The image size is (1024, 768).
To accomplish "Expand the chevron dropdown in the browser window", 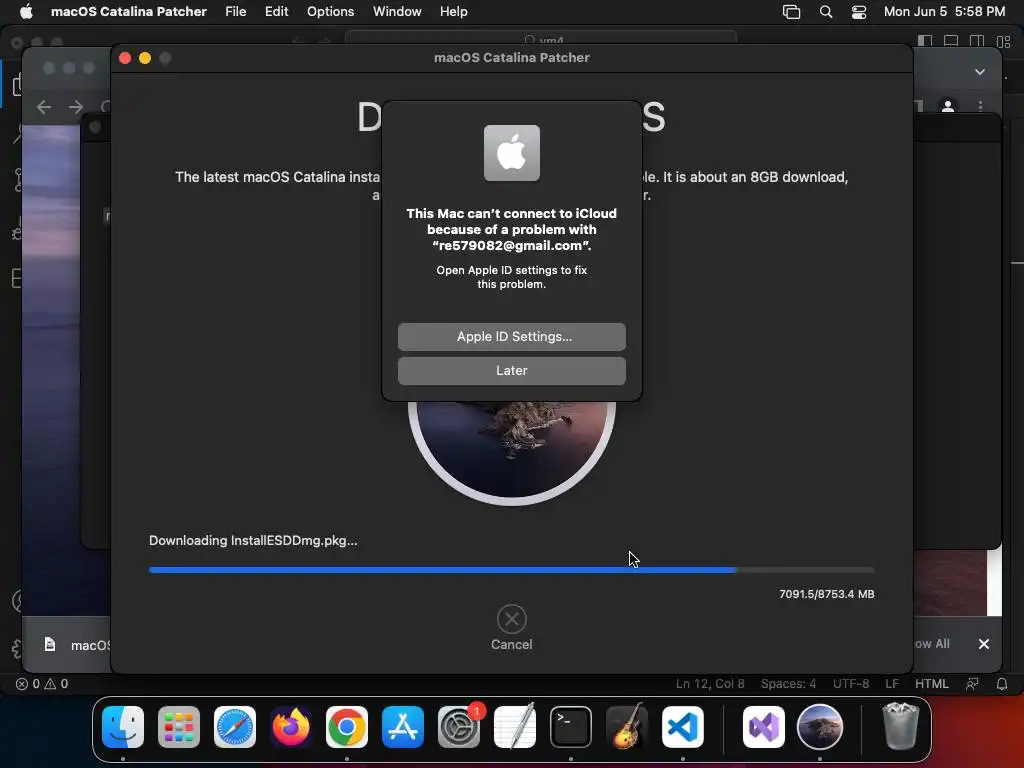I will click(980, 72).
